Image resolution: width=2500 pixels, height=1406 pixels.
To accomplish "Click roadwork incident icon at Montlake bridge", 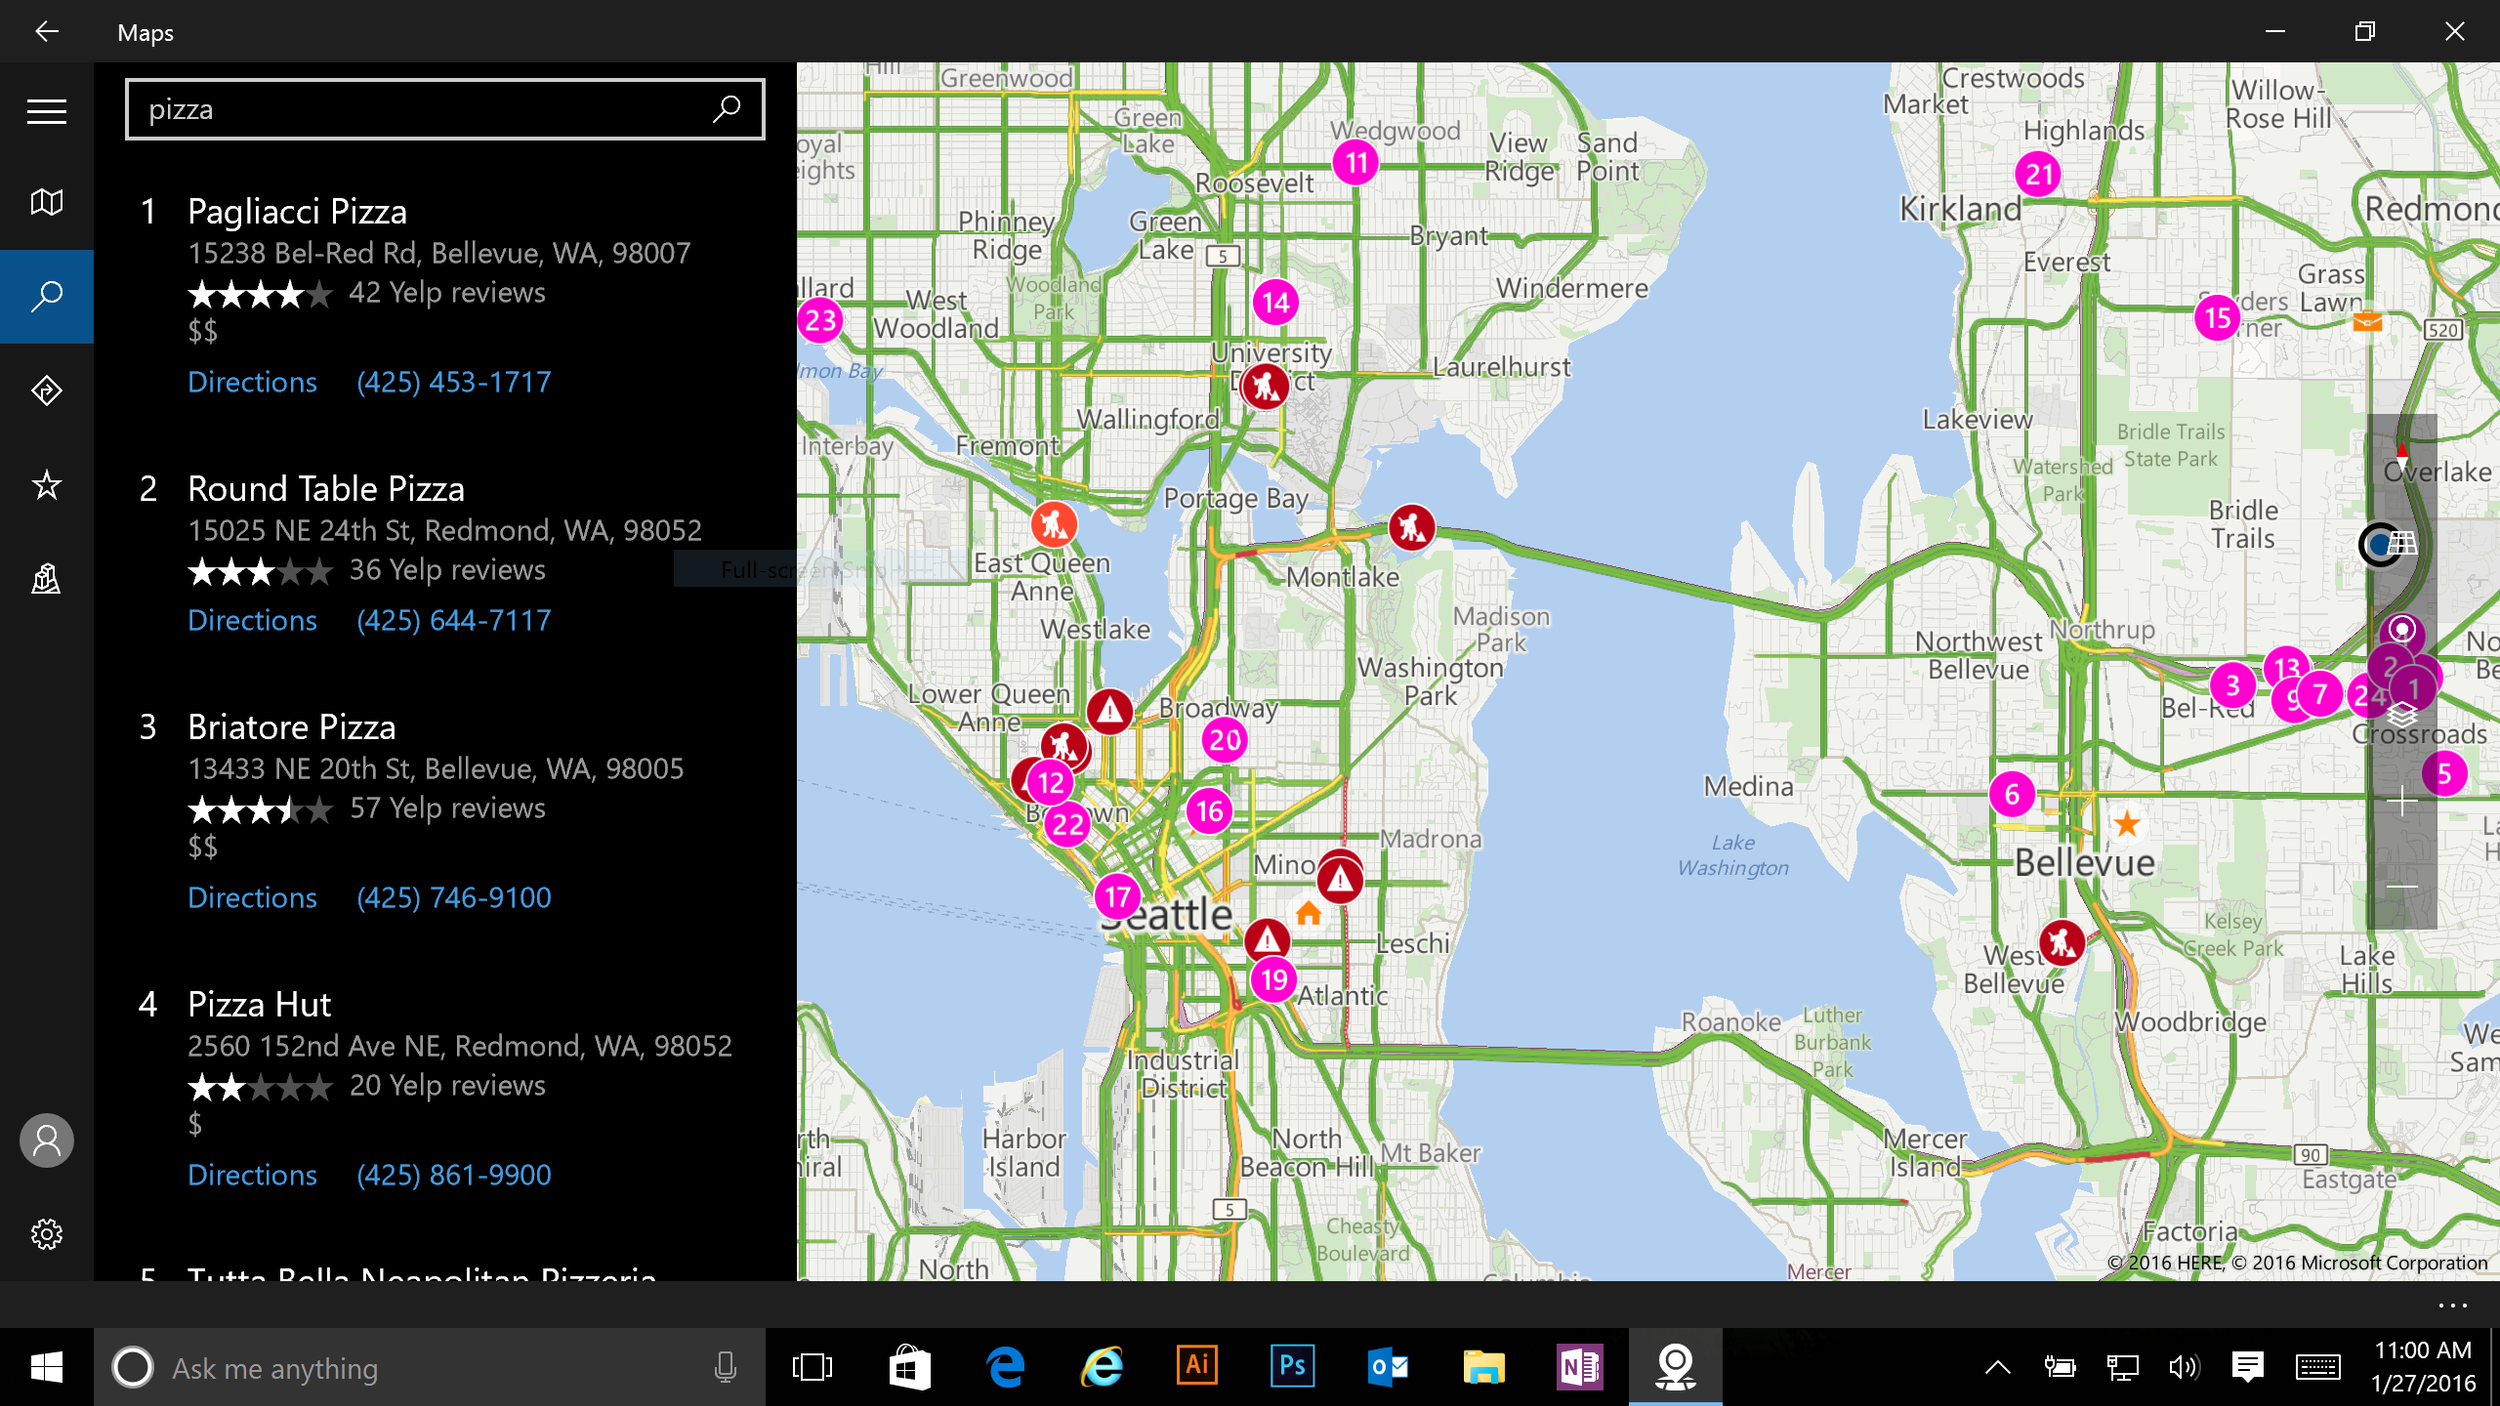I will [x=1411, y=527].
